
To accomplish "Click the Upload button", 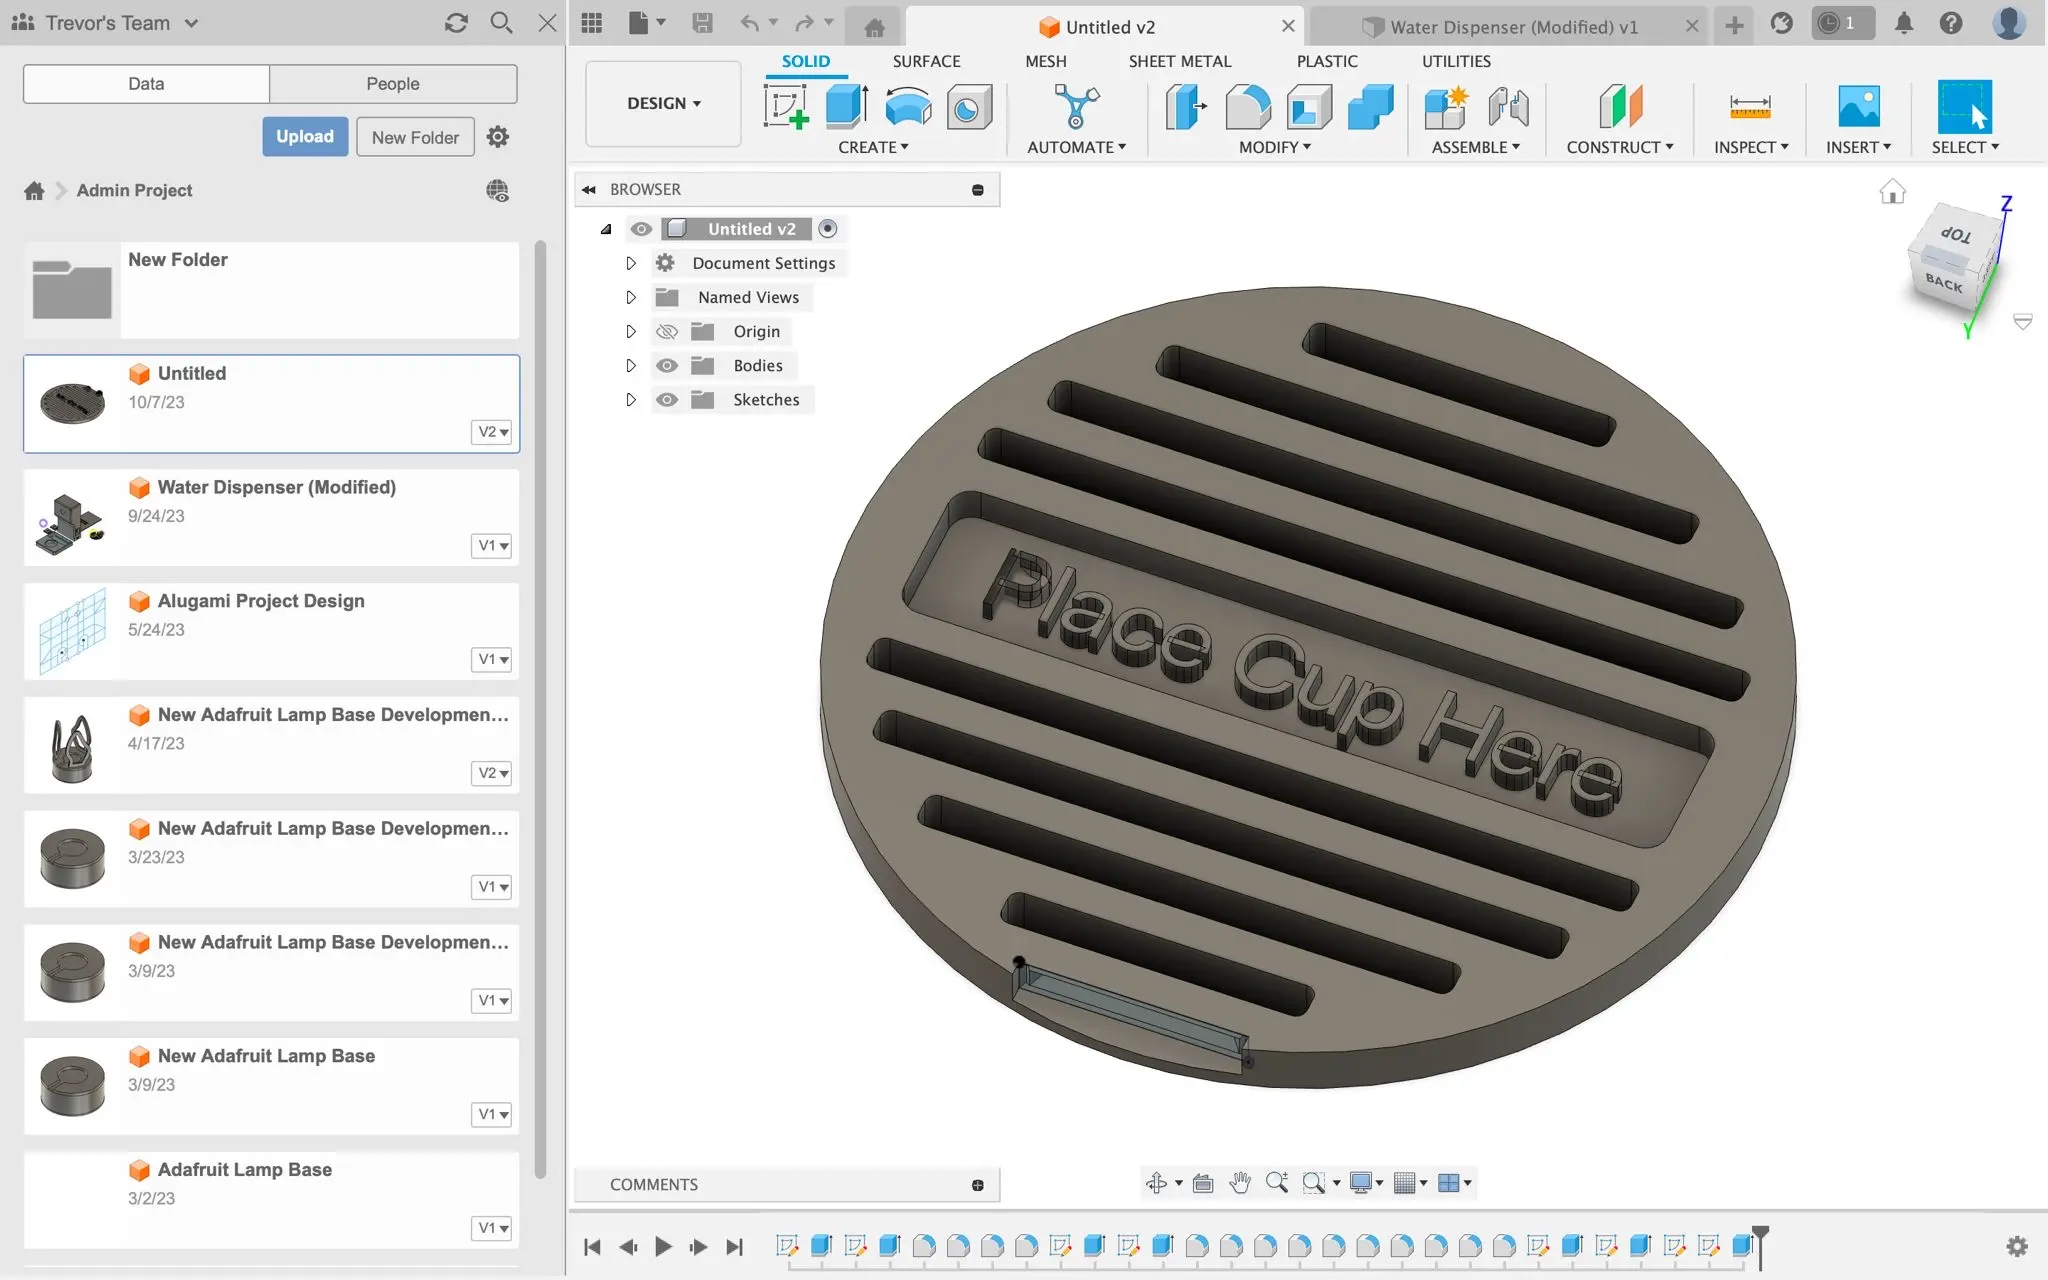I will coord(305,136).
